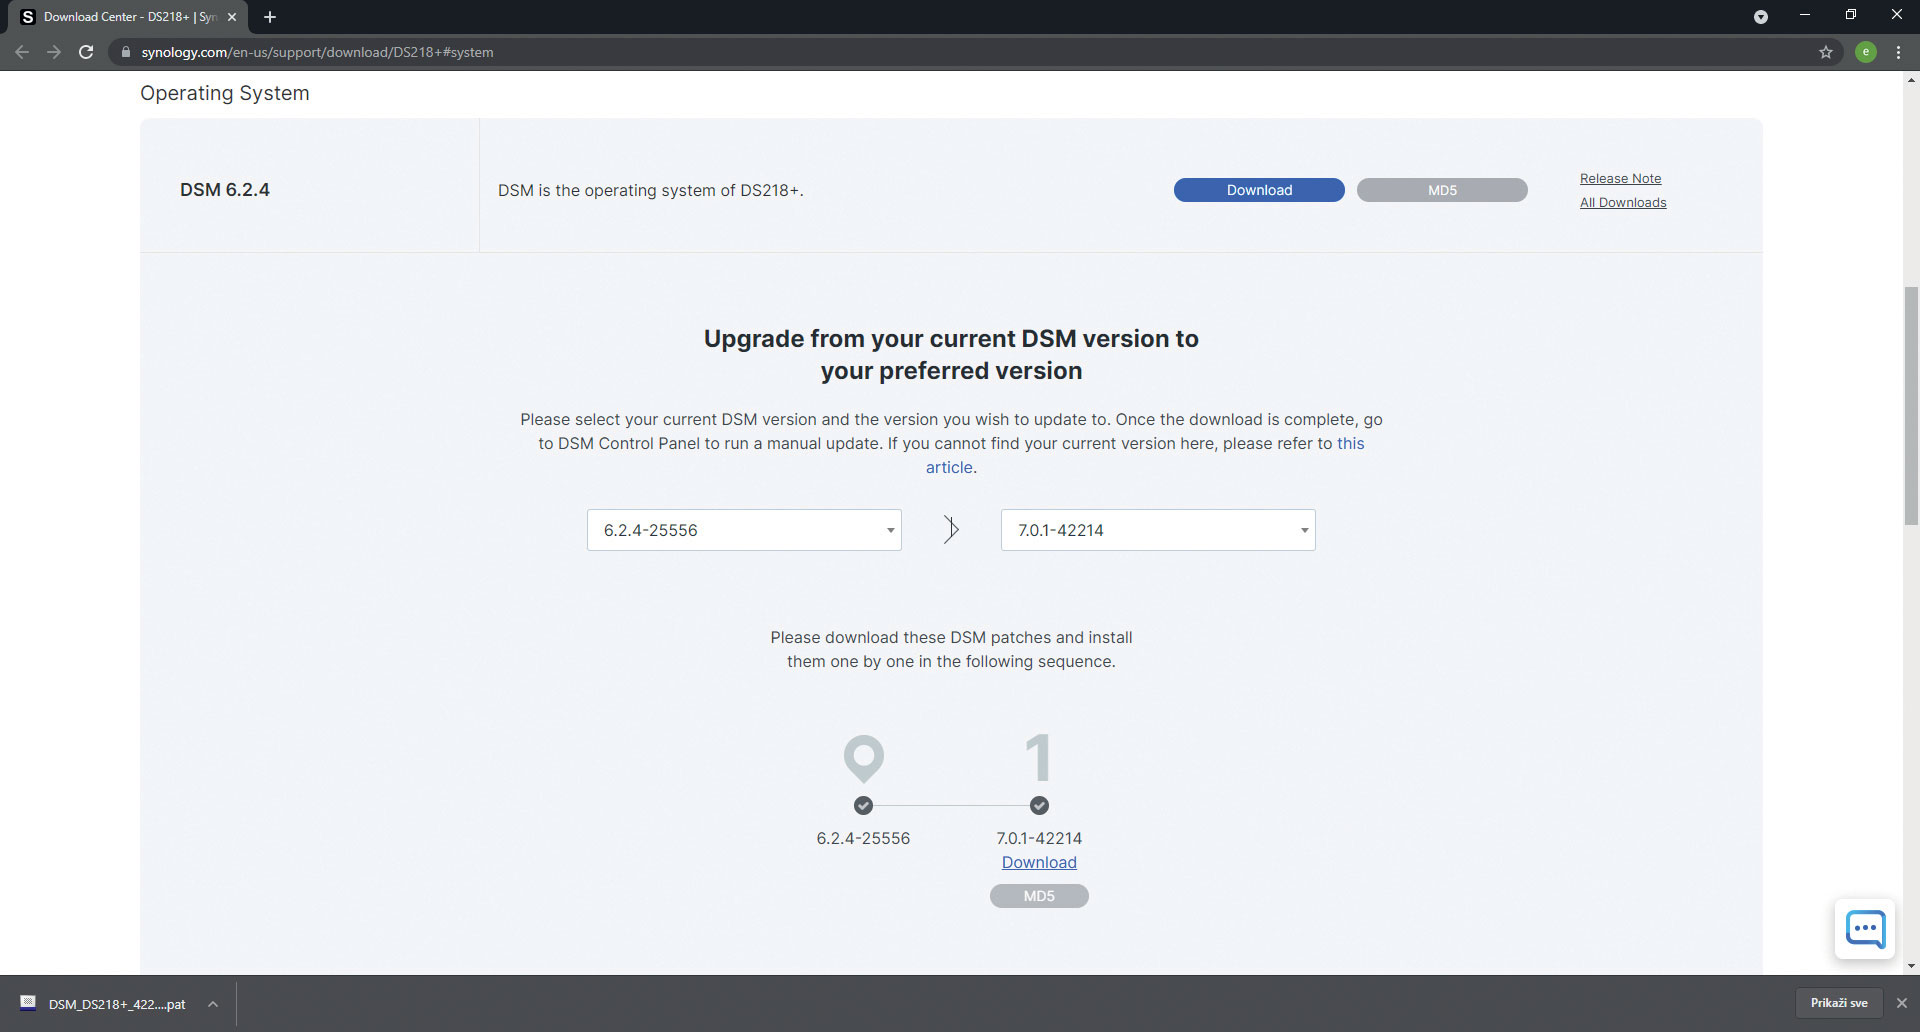Image resolution: width=1920 pixels, height=1032 pixels.
Task: Click the scrollbar up arrow
Action: click(x=1911, y=79)
